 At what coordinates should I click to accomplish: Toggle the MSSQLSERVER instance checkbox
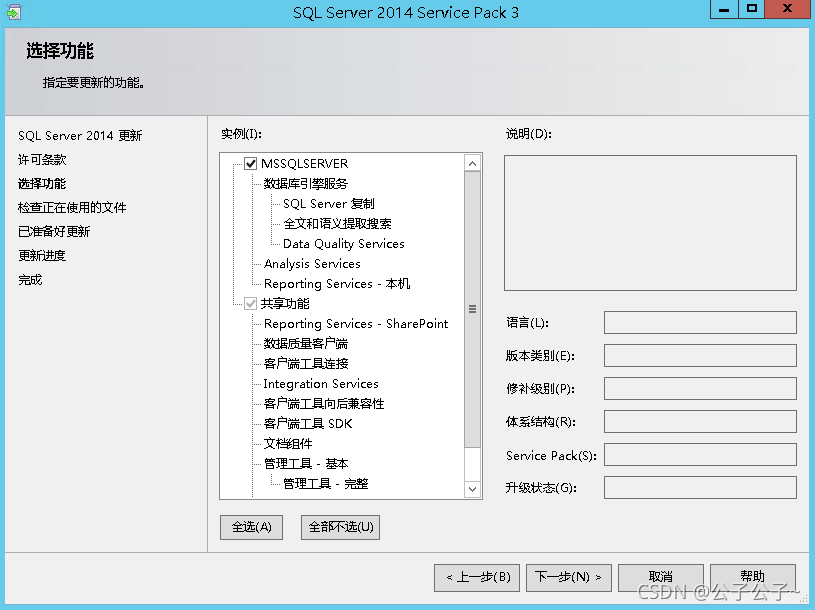pos(251,164)
